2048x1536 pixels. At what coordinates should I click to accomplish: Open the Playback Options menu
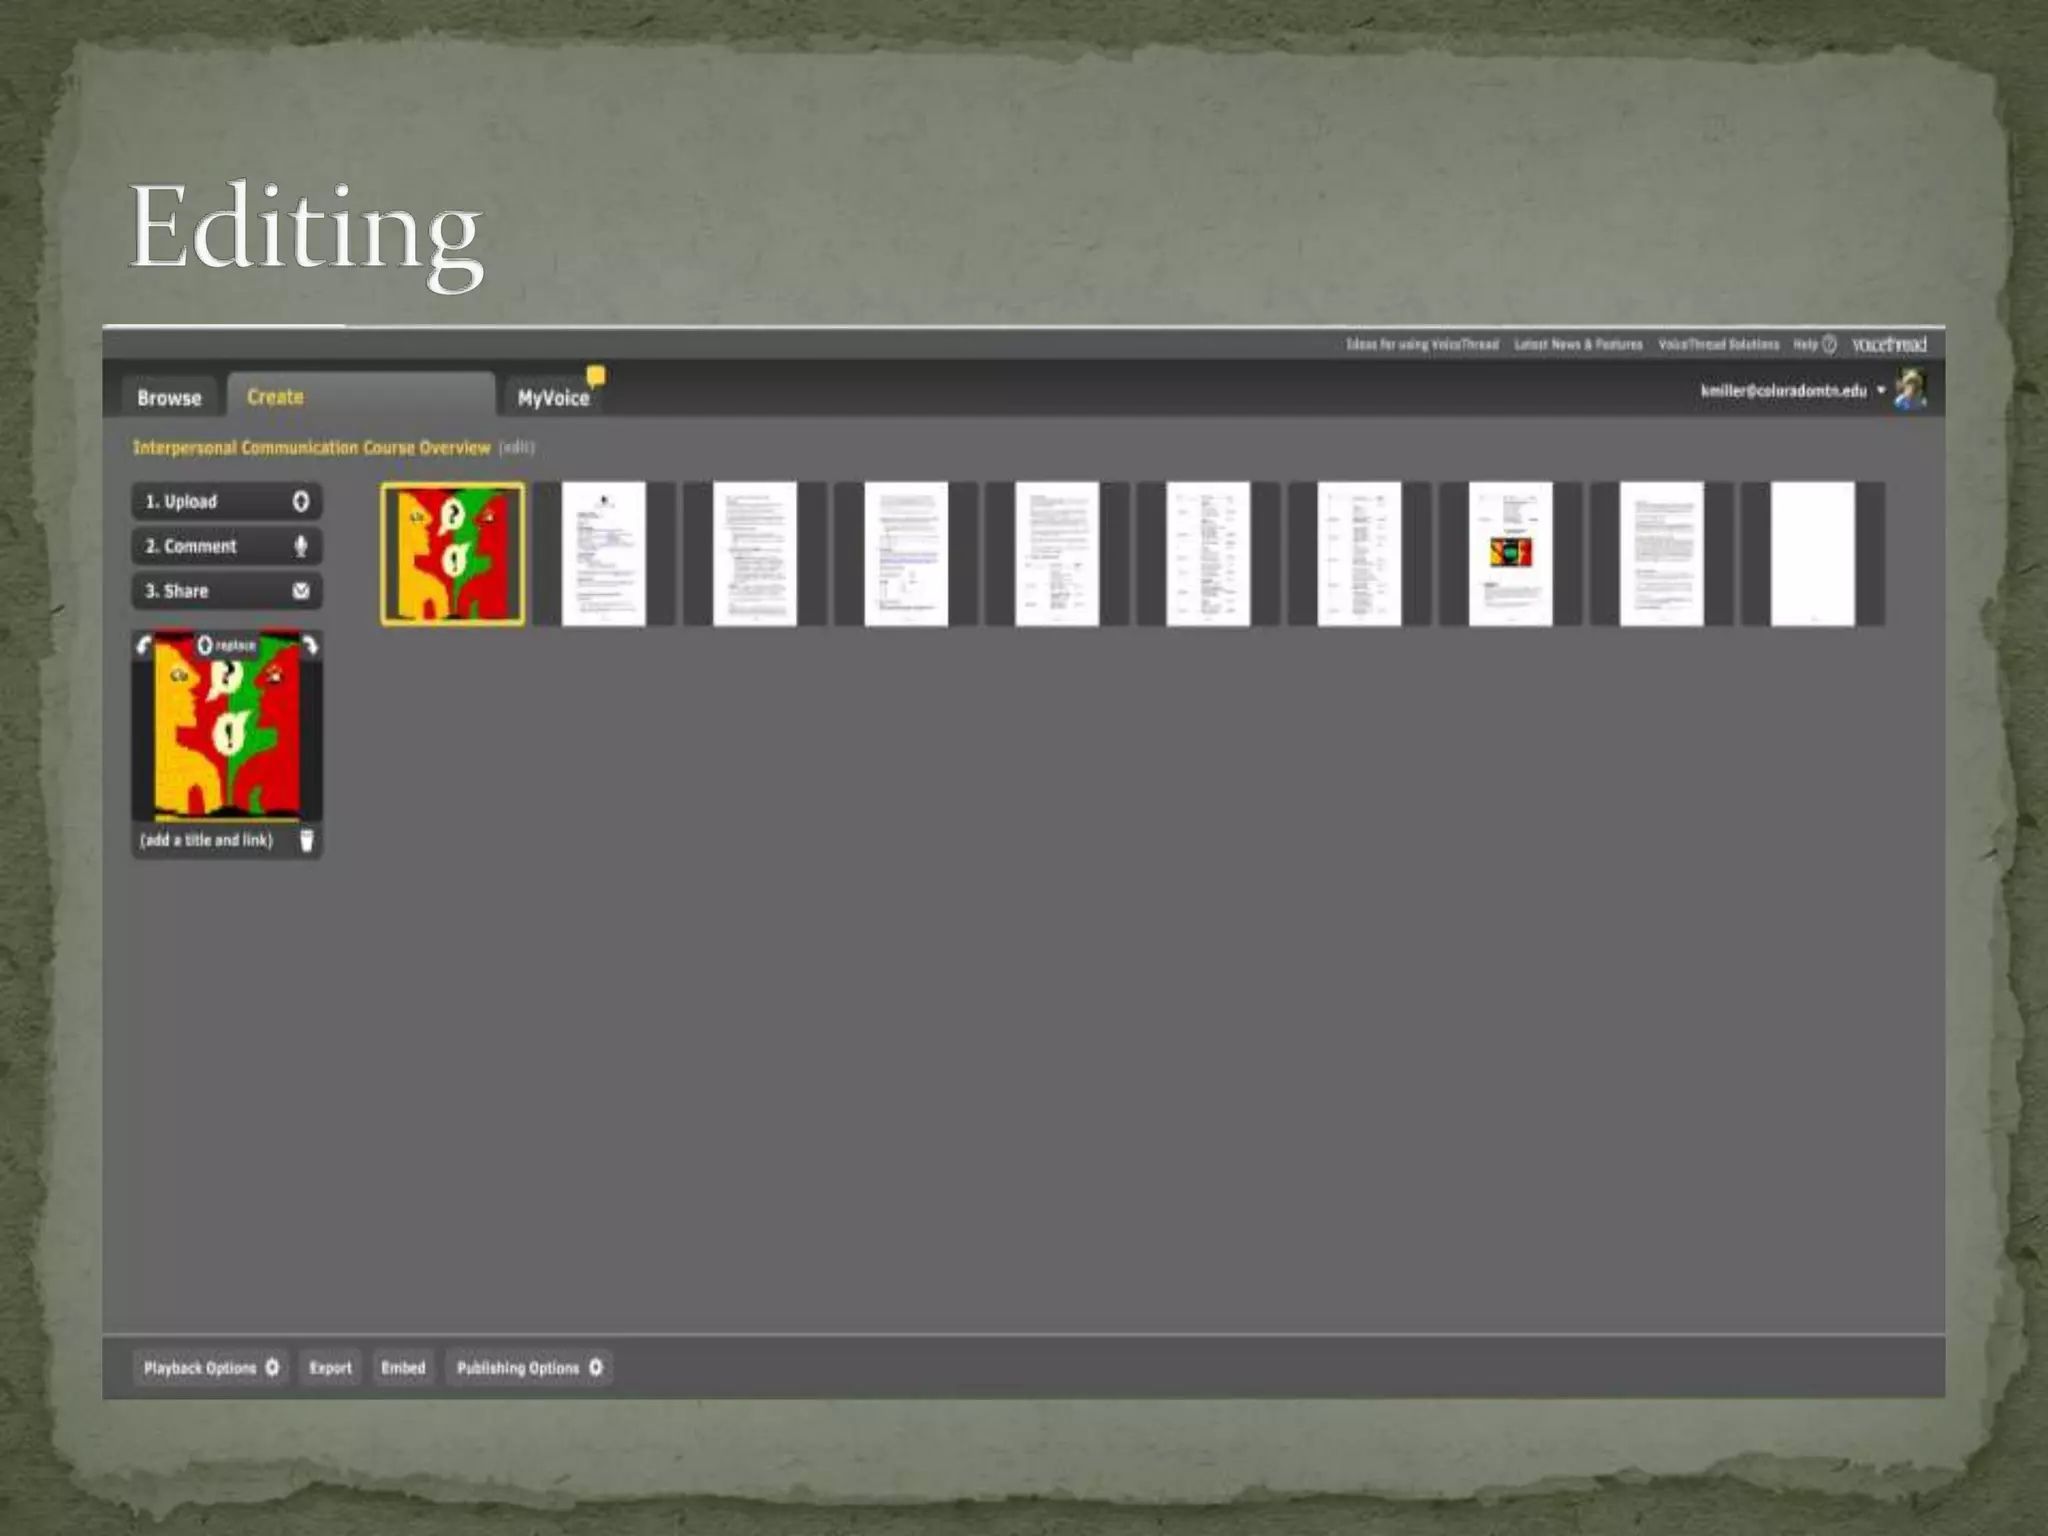pos(210,1367)
